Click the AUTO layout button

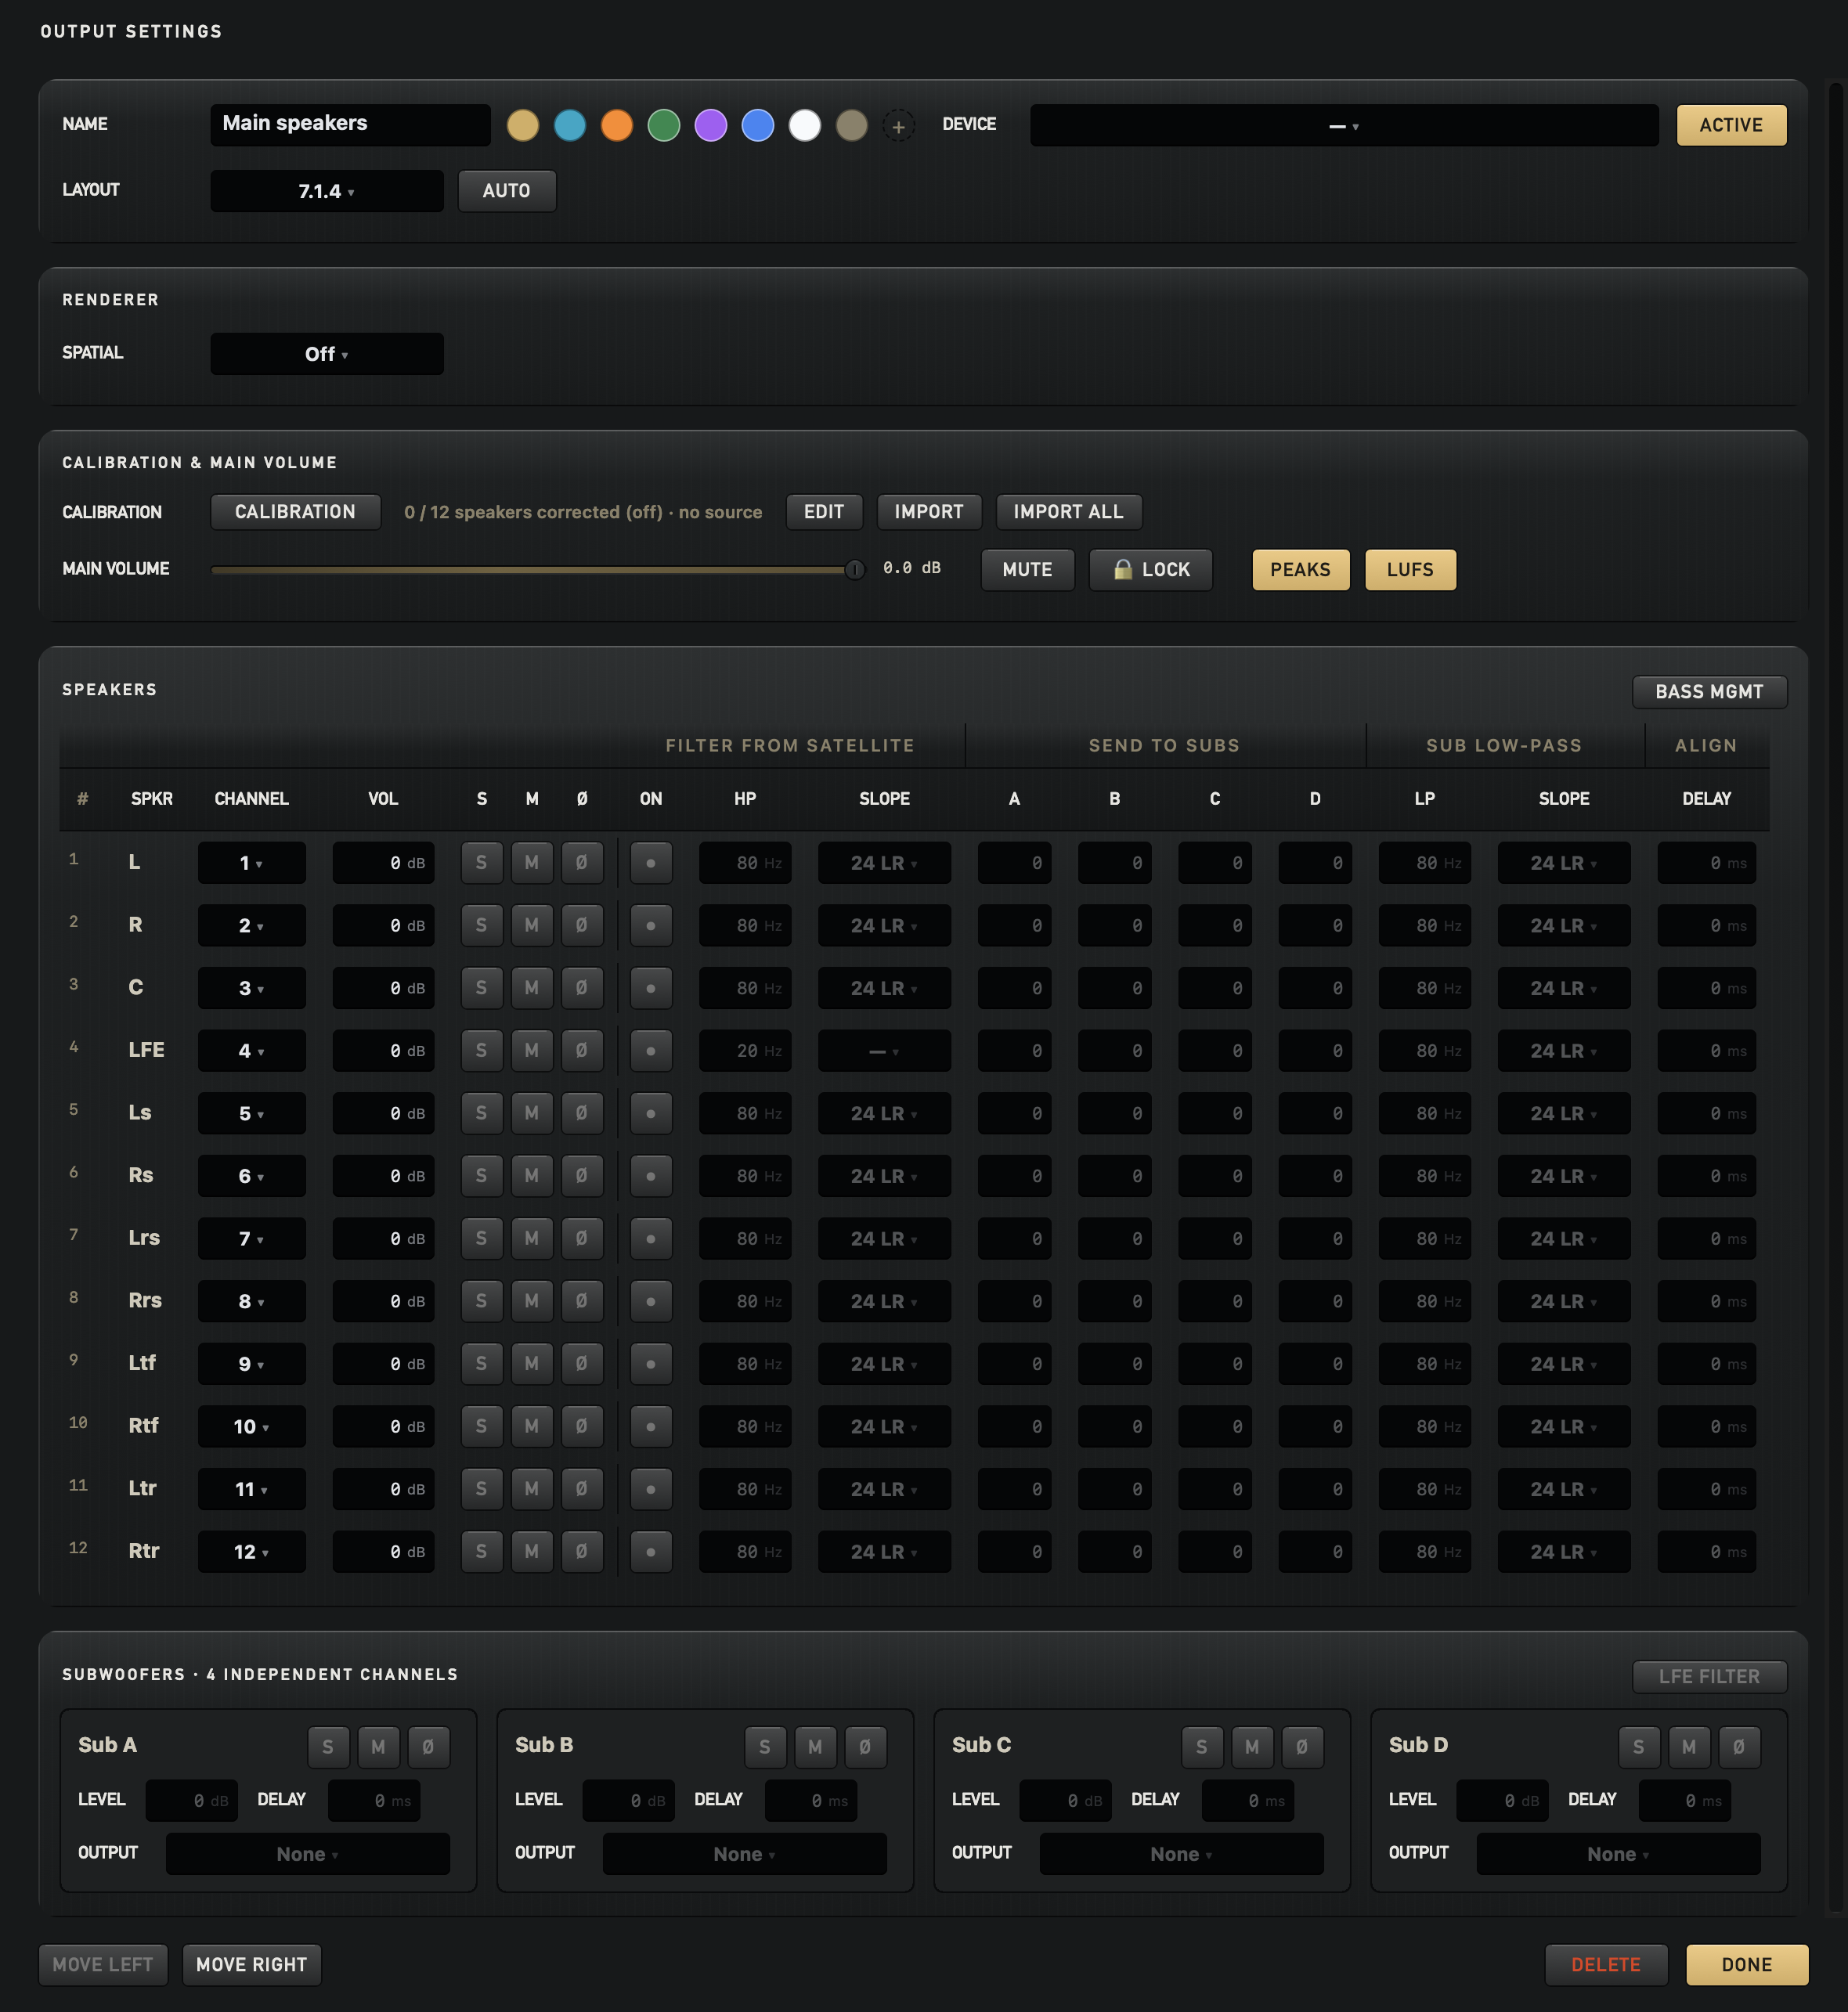click(507, 191)
